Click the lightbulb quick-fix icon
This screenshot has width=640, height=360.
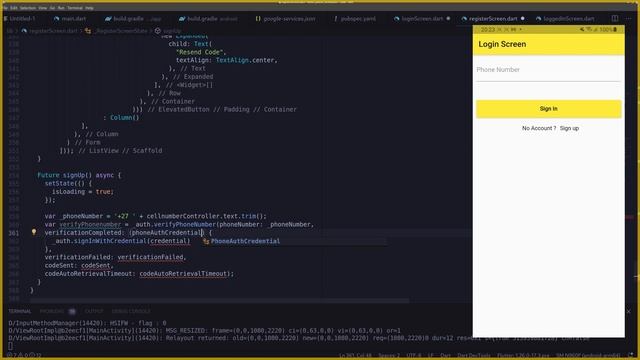click(34, 232)
